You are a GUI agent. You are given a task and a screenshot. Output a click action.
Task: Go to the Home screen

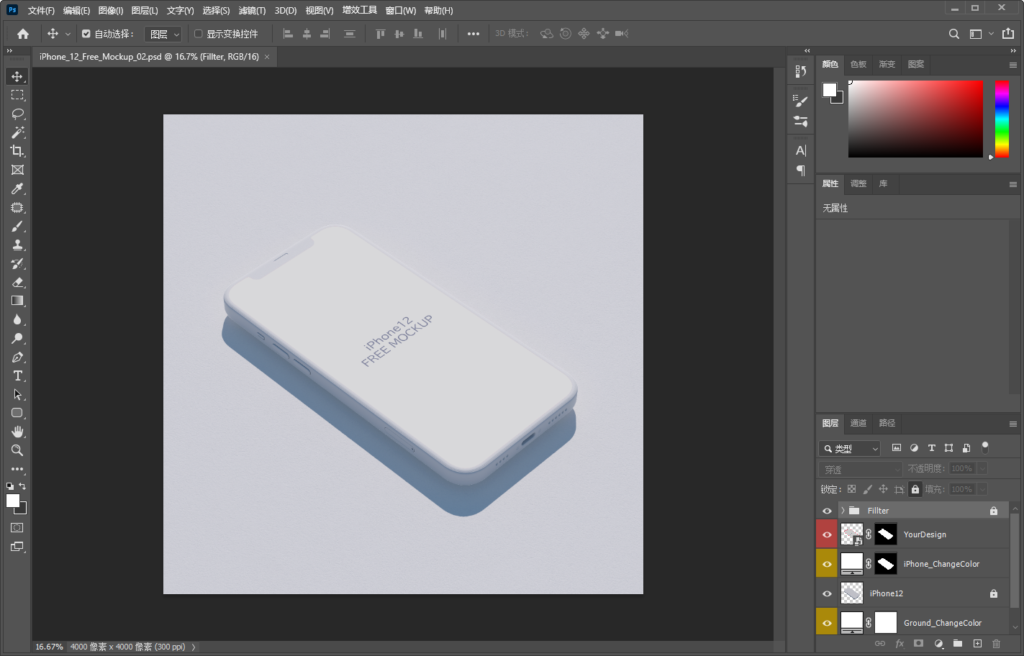(x=23, y=34)
